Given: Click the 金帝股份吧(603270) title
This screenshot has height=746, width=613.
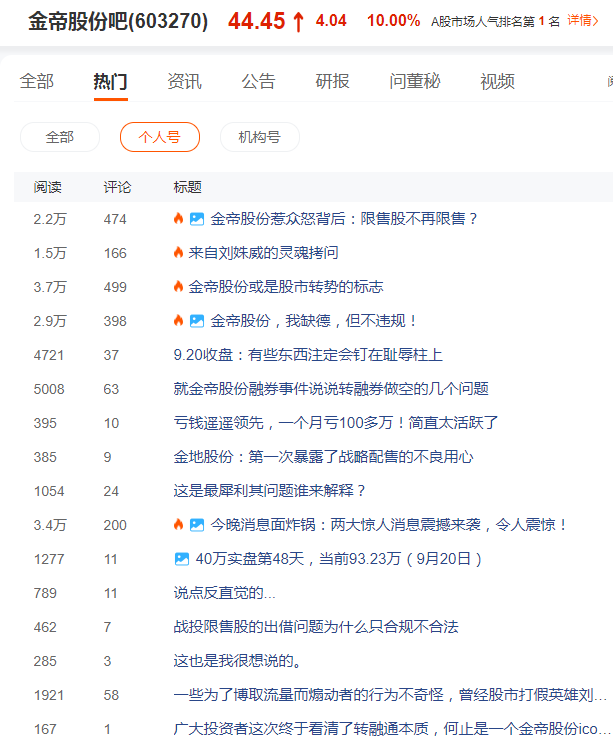Looking at the screenshot, I should [x=118, y=21].
